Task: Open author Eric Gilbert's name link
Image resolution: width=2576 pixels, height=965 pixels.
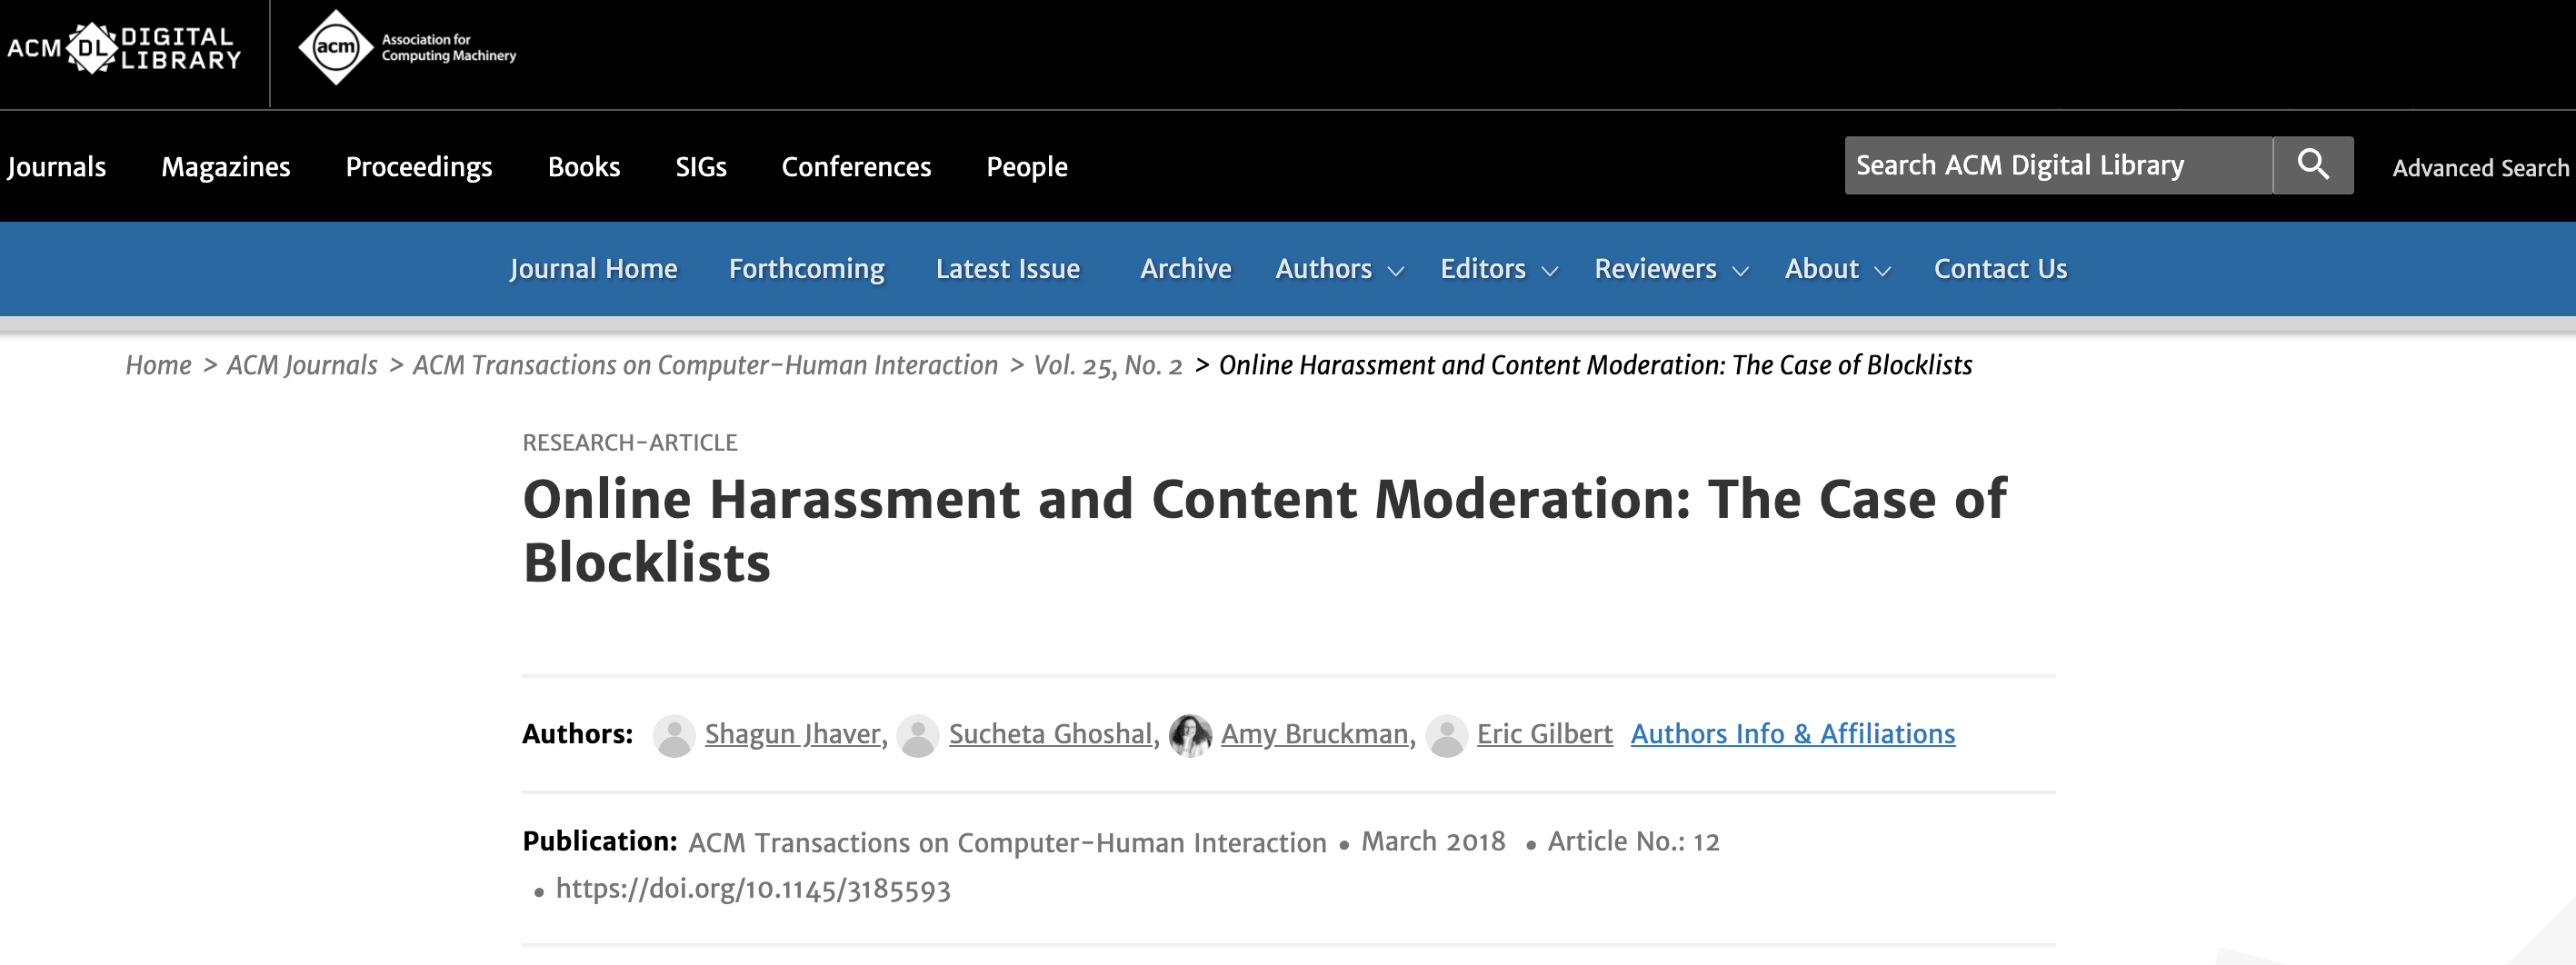Action: click(1545, 734)
